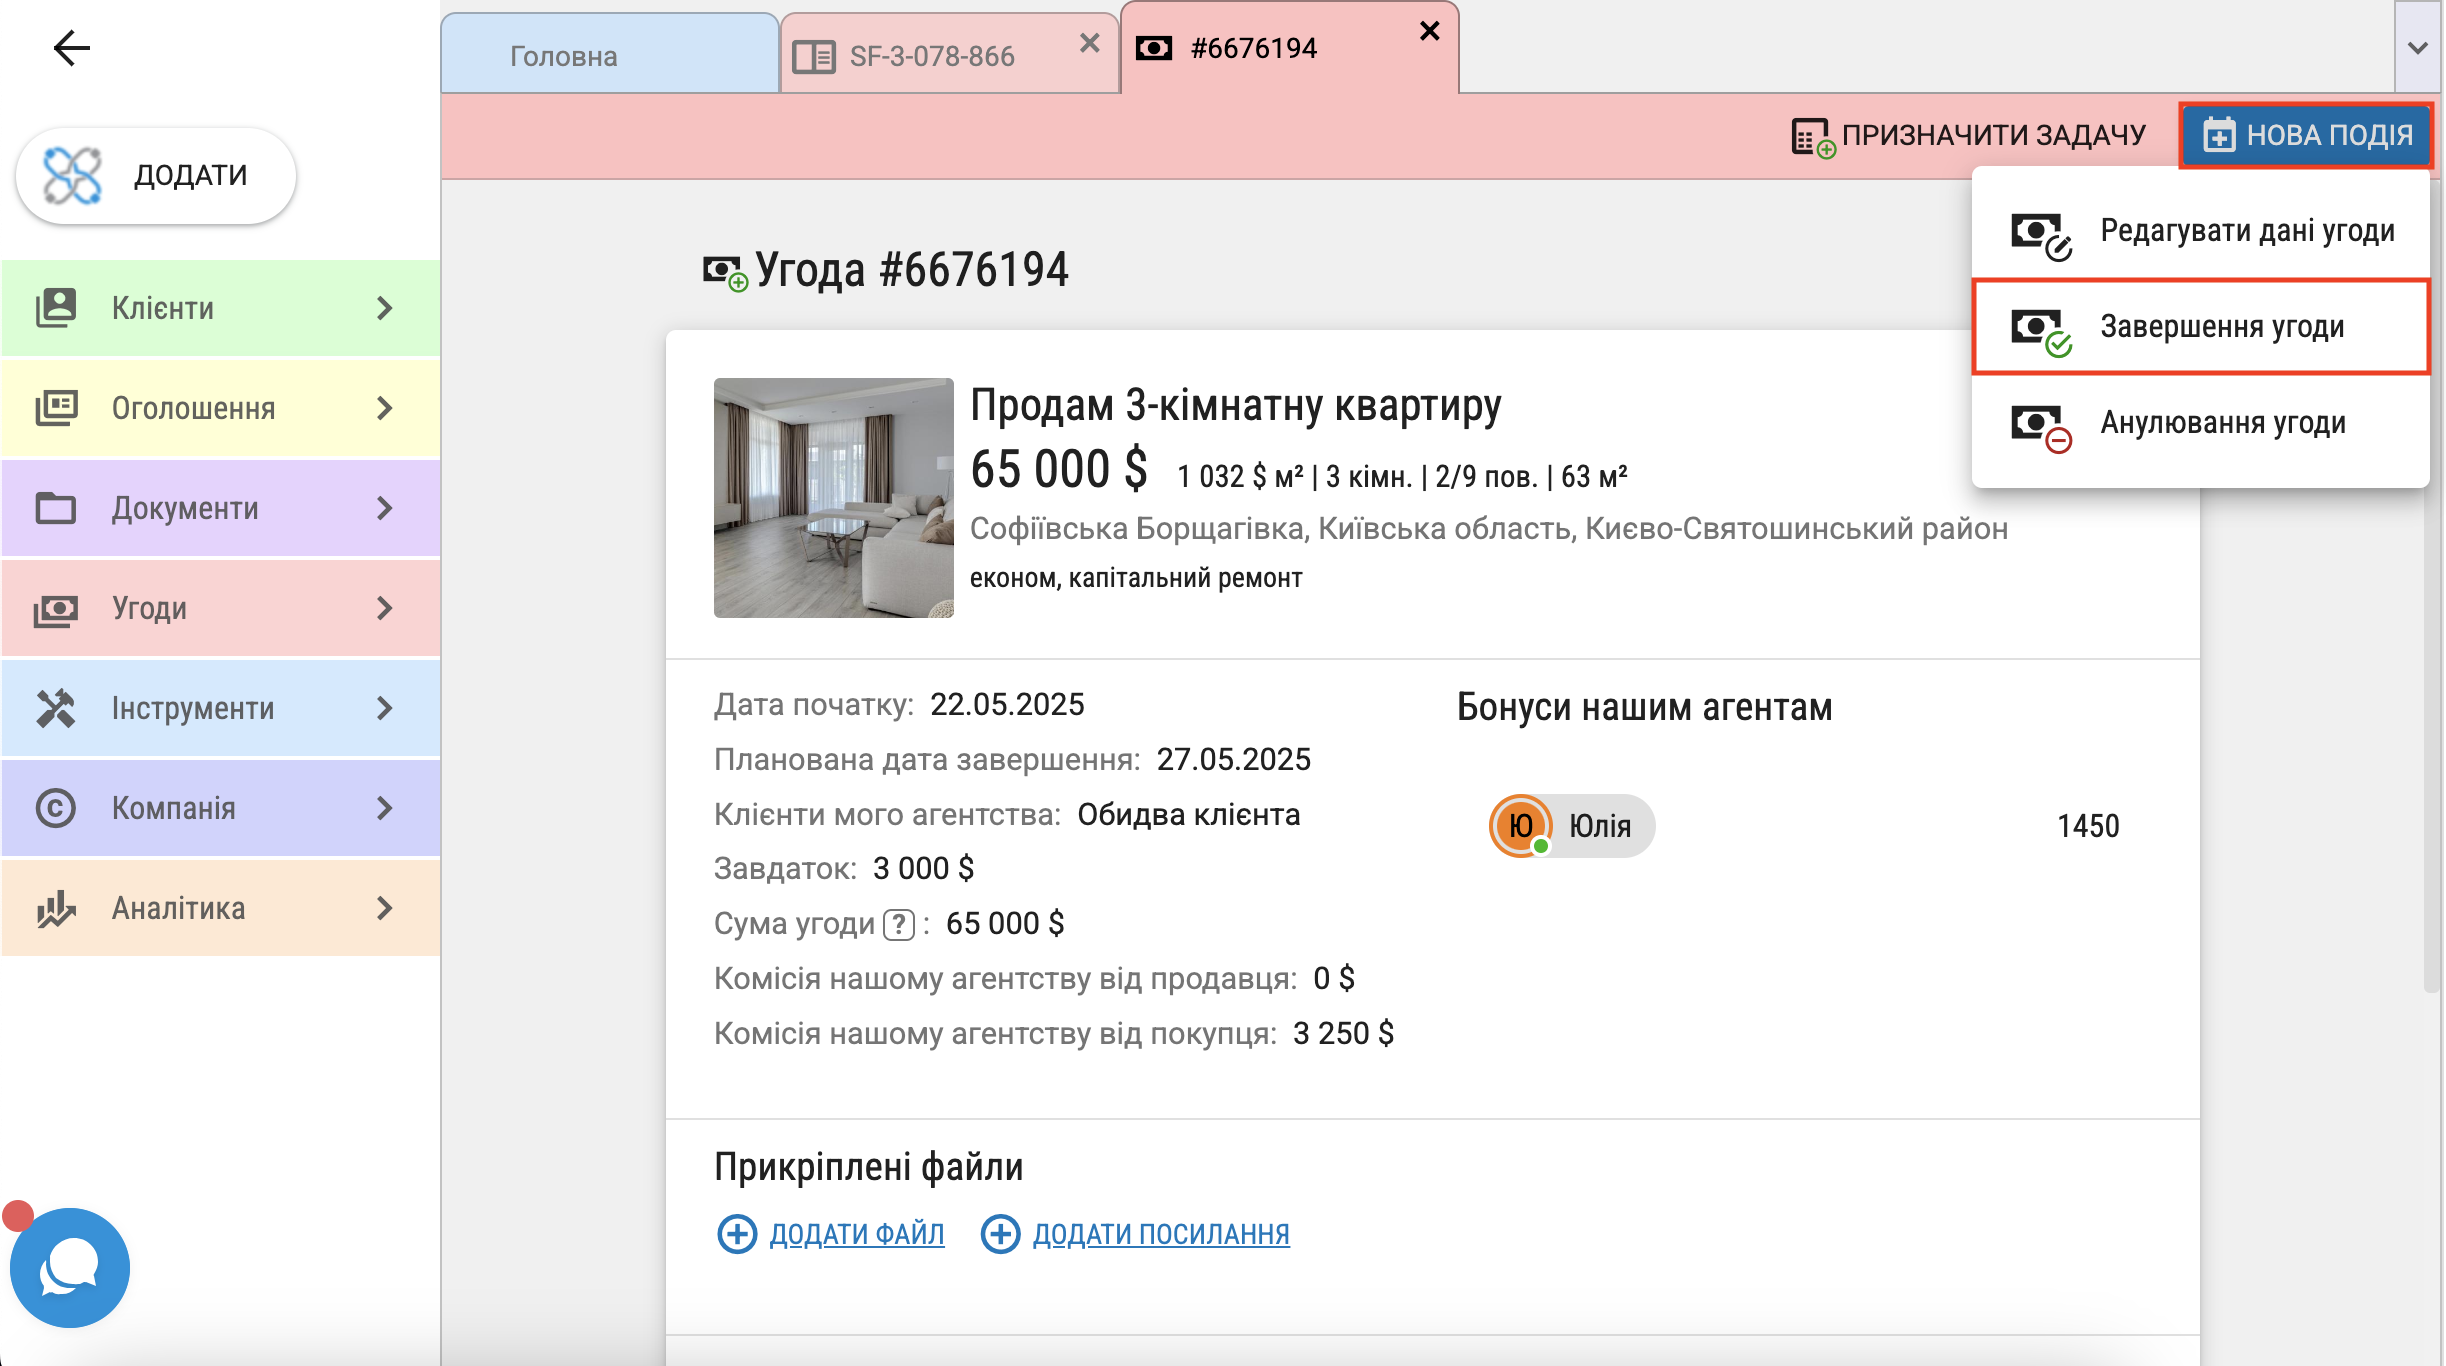The image size is (2446, 1366).
Task: Expand the Інструменти menu chevron
Action: point(385,708)
